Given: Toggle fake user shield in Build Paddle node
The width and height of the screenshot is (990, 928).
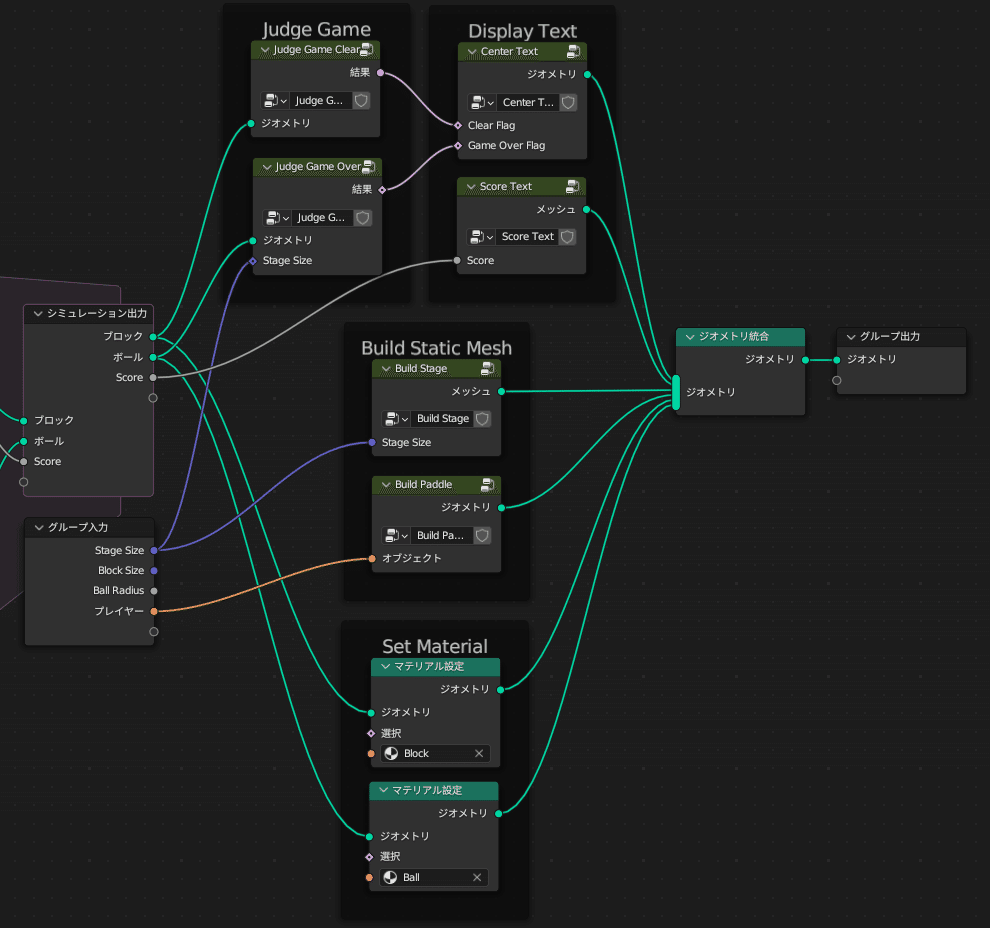Looking at the screenshot, I should [x=482, y=535].
